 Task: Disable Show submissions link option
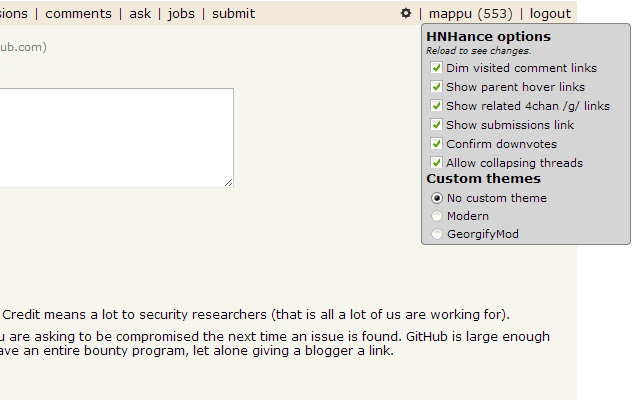click(x=436, y=125)
